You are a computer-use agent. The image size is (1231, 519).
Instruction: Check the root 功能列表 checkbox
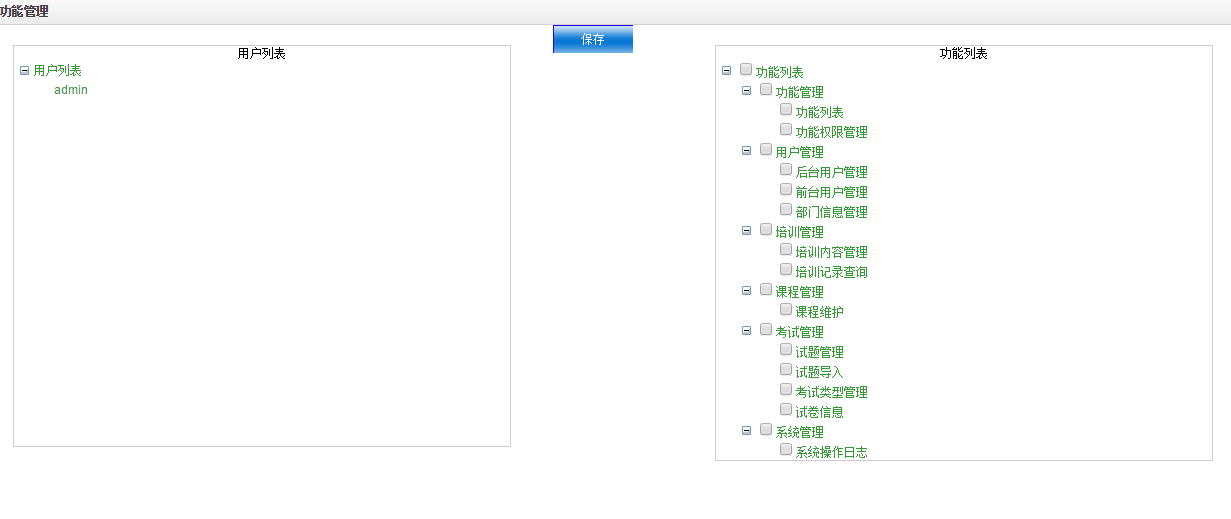tap(746, 70)
